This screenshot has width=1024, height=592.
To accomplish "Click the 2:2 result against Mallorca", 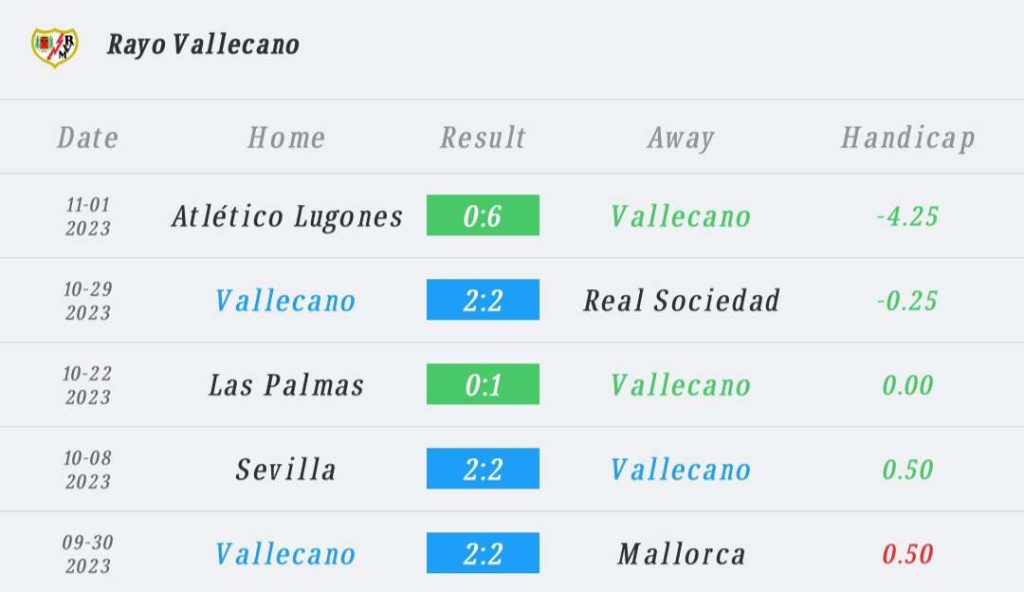I will tap(483, 553).
